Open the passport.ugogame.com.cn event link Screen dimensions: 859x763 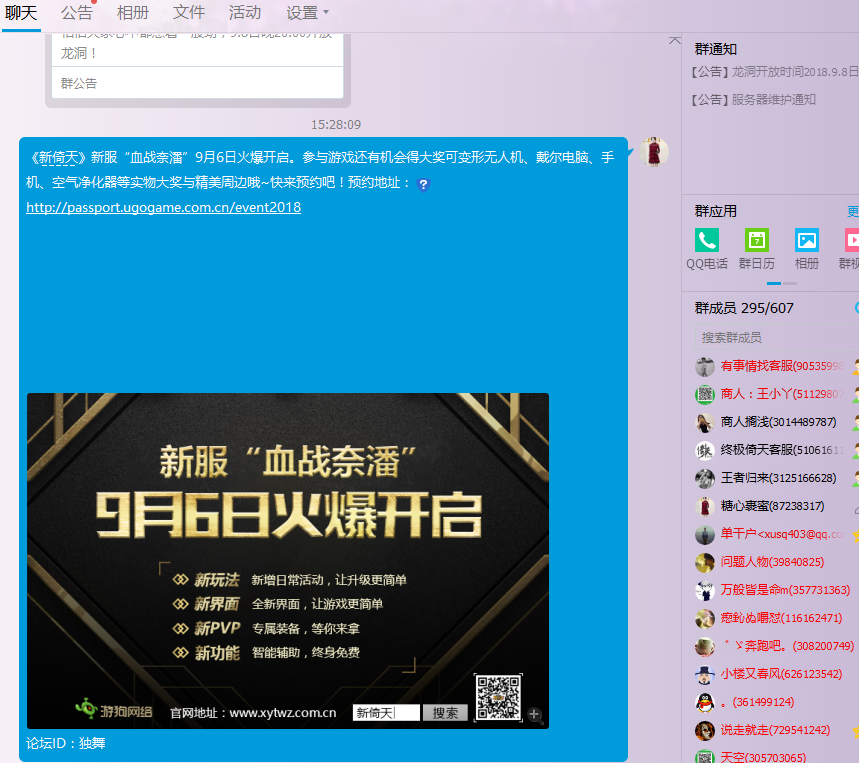tap(163, 208)
